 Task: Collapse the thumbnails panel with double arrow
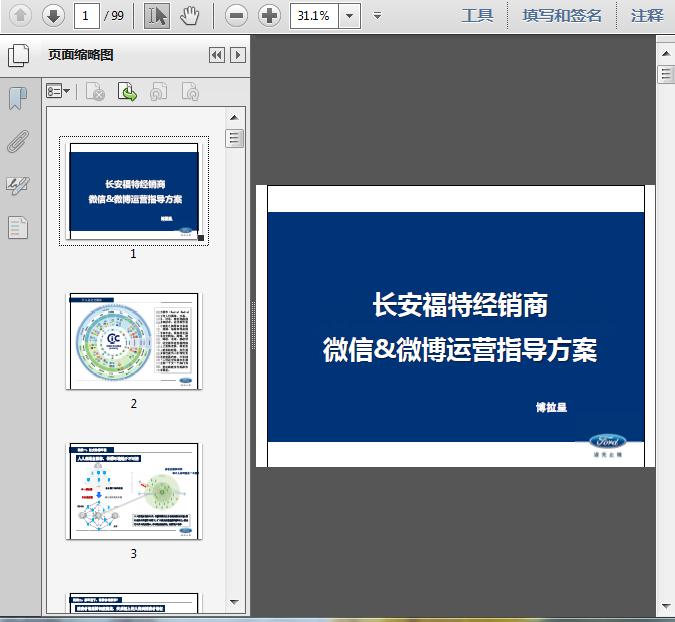[217, 55]
